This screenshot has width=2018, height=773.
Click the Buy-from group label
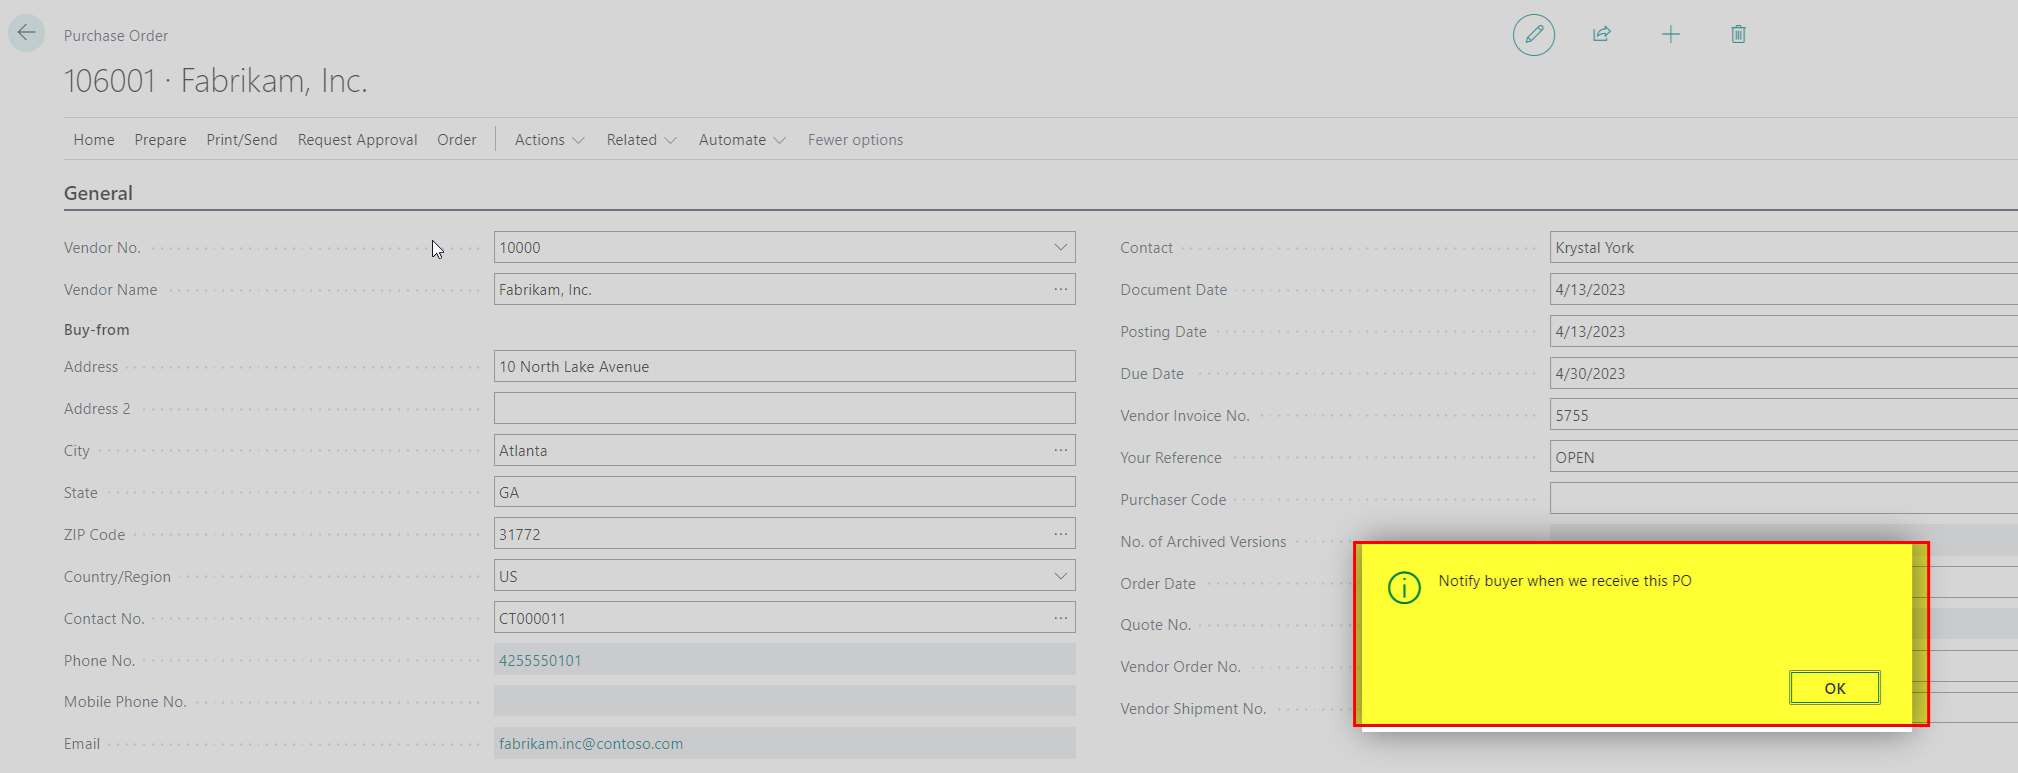tap(97, 329)
